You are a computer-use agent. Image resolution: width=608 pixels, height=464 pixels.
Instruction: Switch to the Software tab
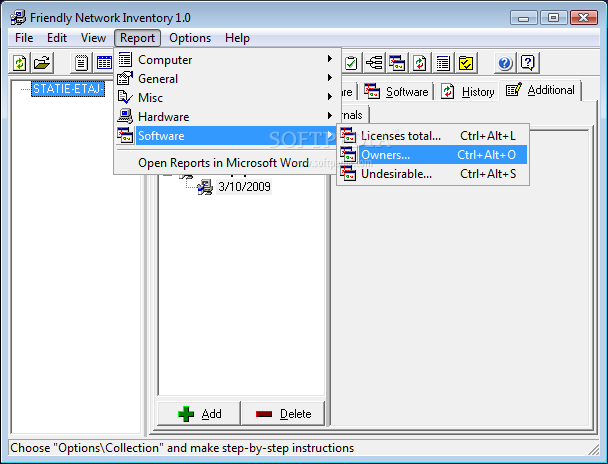pyautogui.click(x=396, y=92)
